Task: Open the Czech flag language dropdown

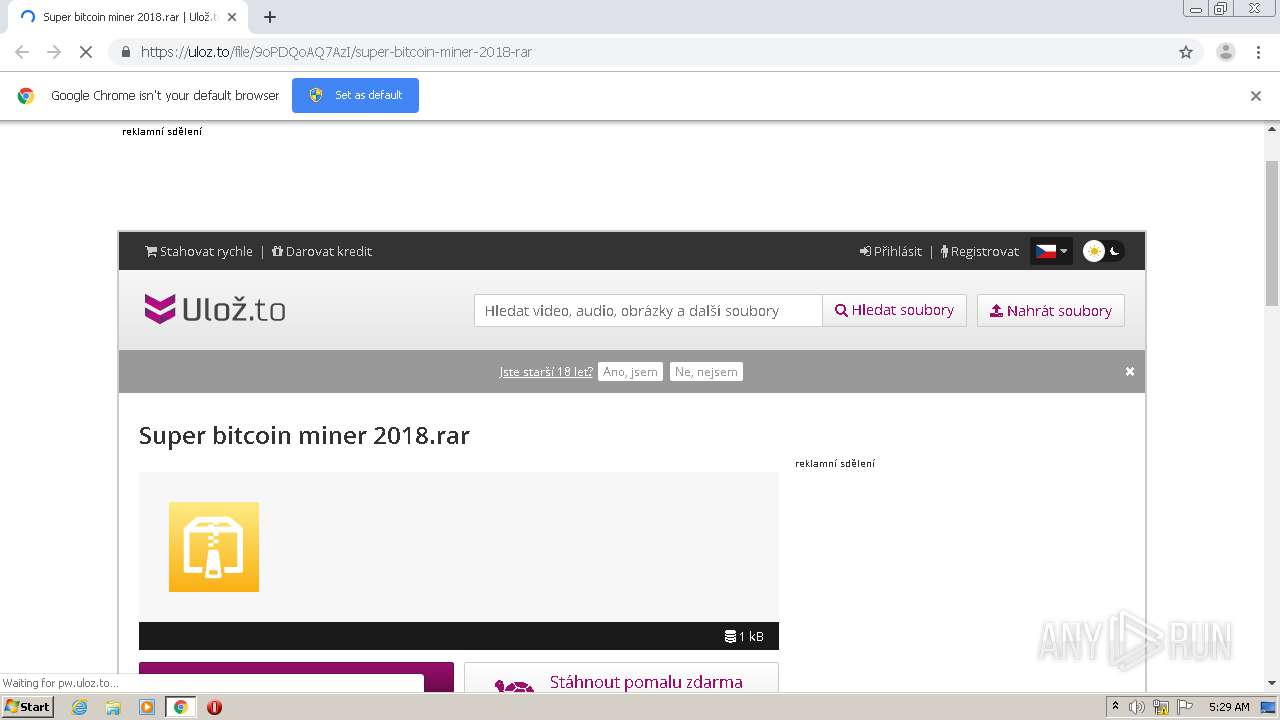Action: click(1051, 251)
